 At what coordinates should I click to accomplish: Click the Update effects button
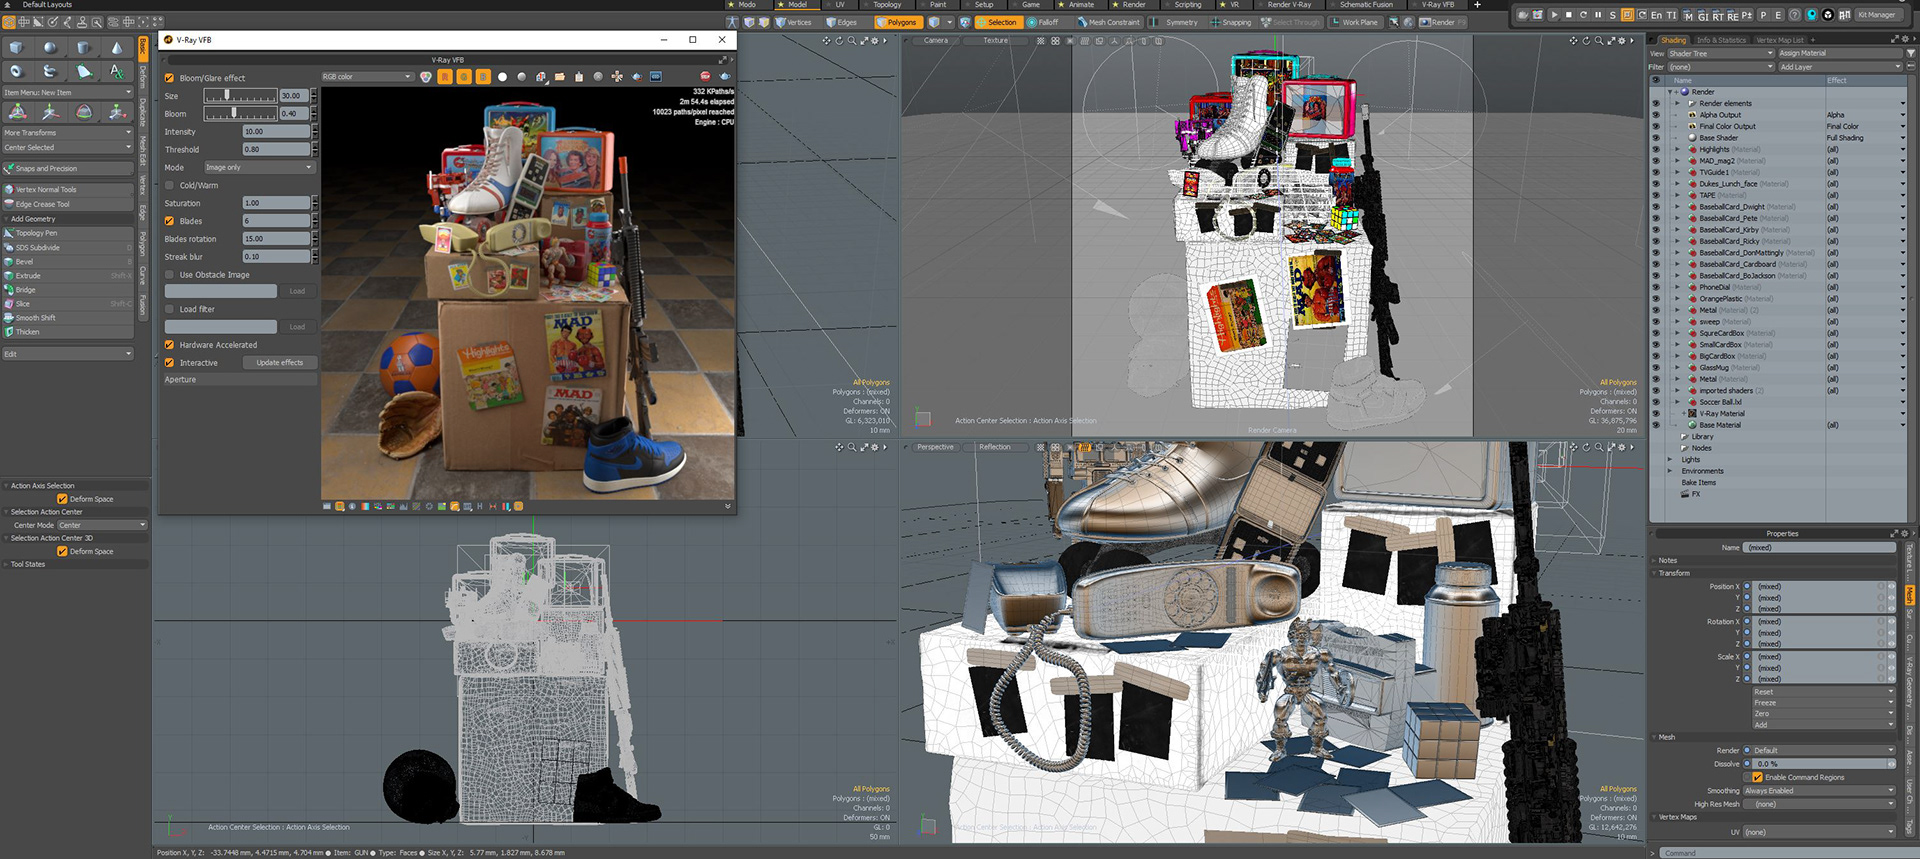[280, 363]
